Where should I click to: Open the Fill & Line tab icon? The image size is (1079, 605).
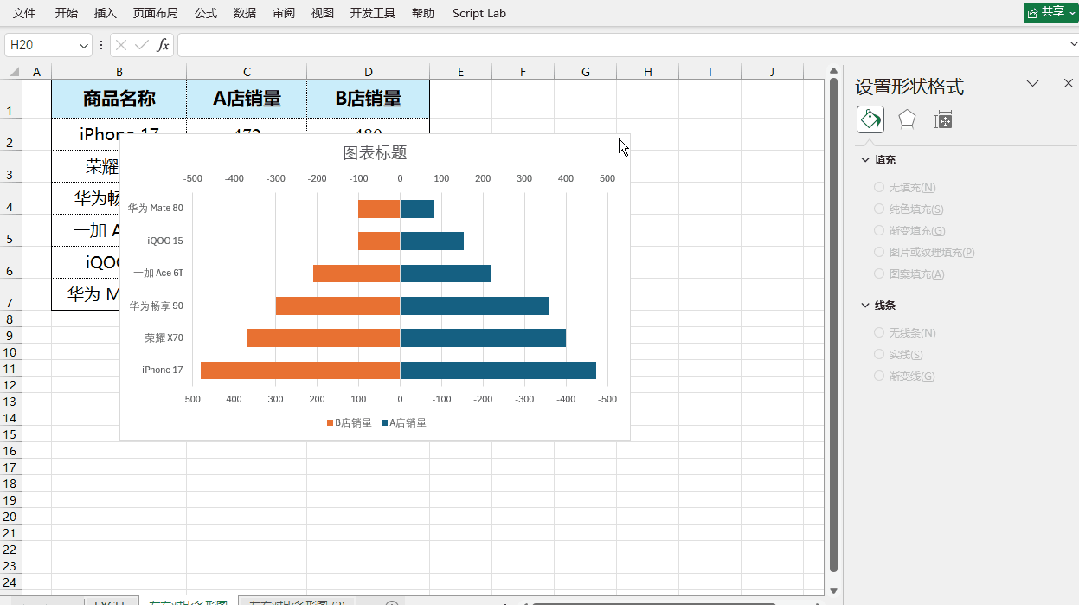point(870,120)
